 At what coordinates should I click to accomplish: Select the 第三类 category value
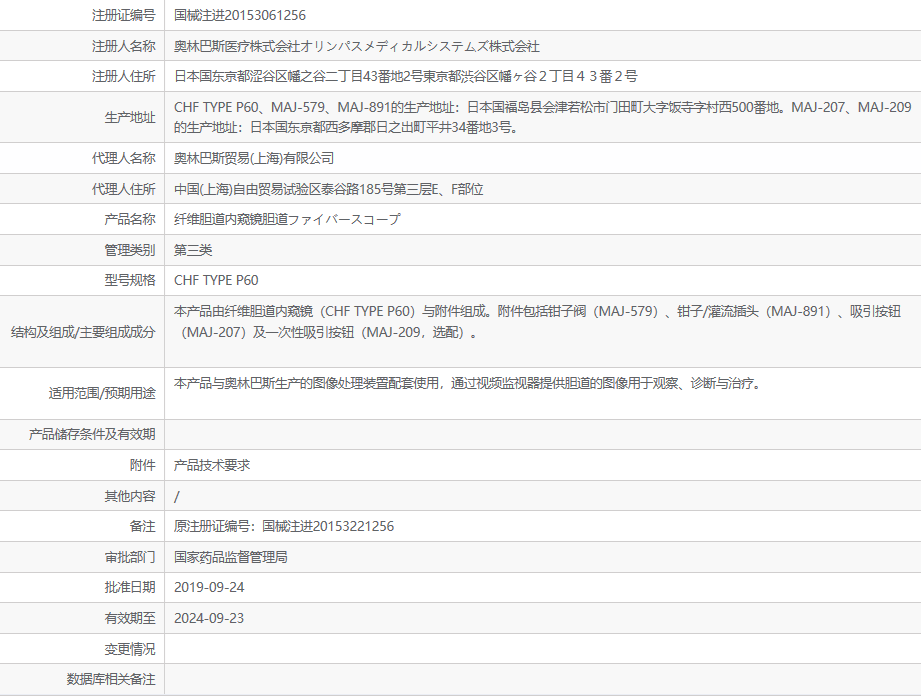(x=193, y=250)
